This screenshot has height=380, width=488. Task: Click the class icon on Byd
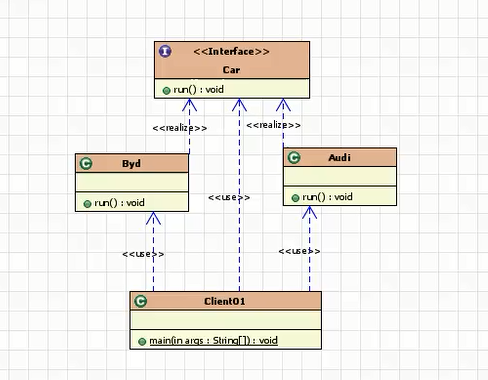[86, 164]
